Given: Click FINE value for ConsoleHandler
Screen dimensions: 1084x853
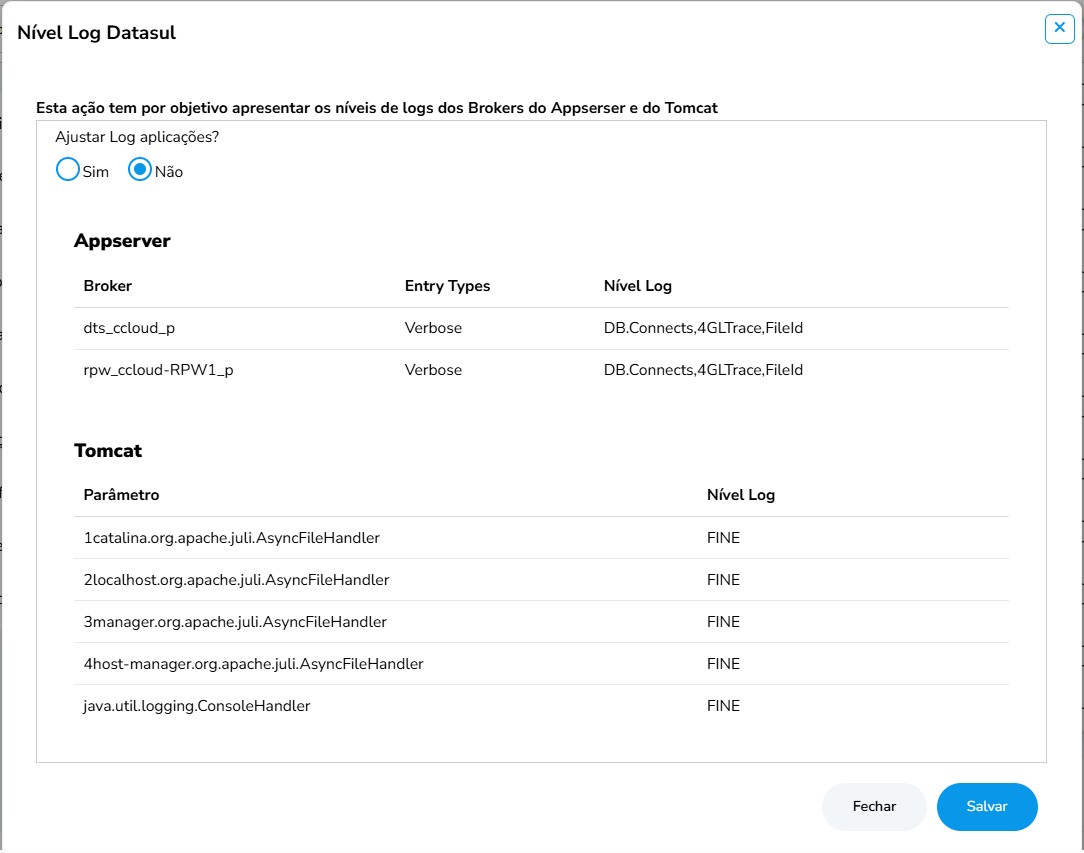Looking at the screenshot, I should [x=723, y=706].
